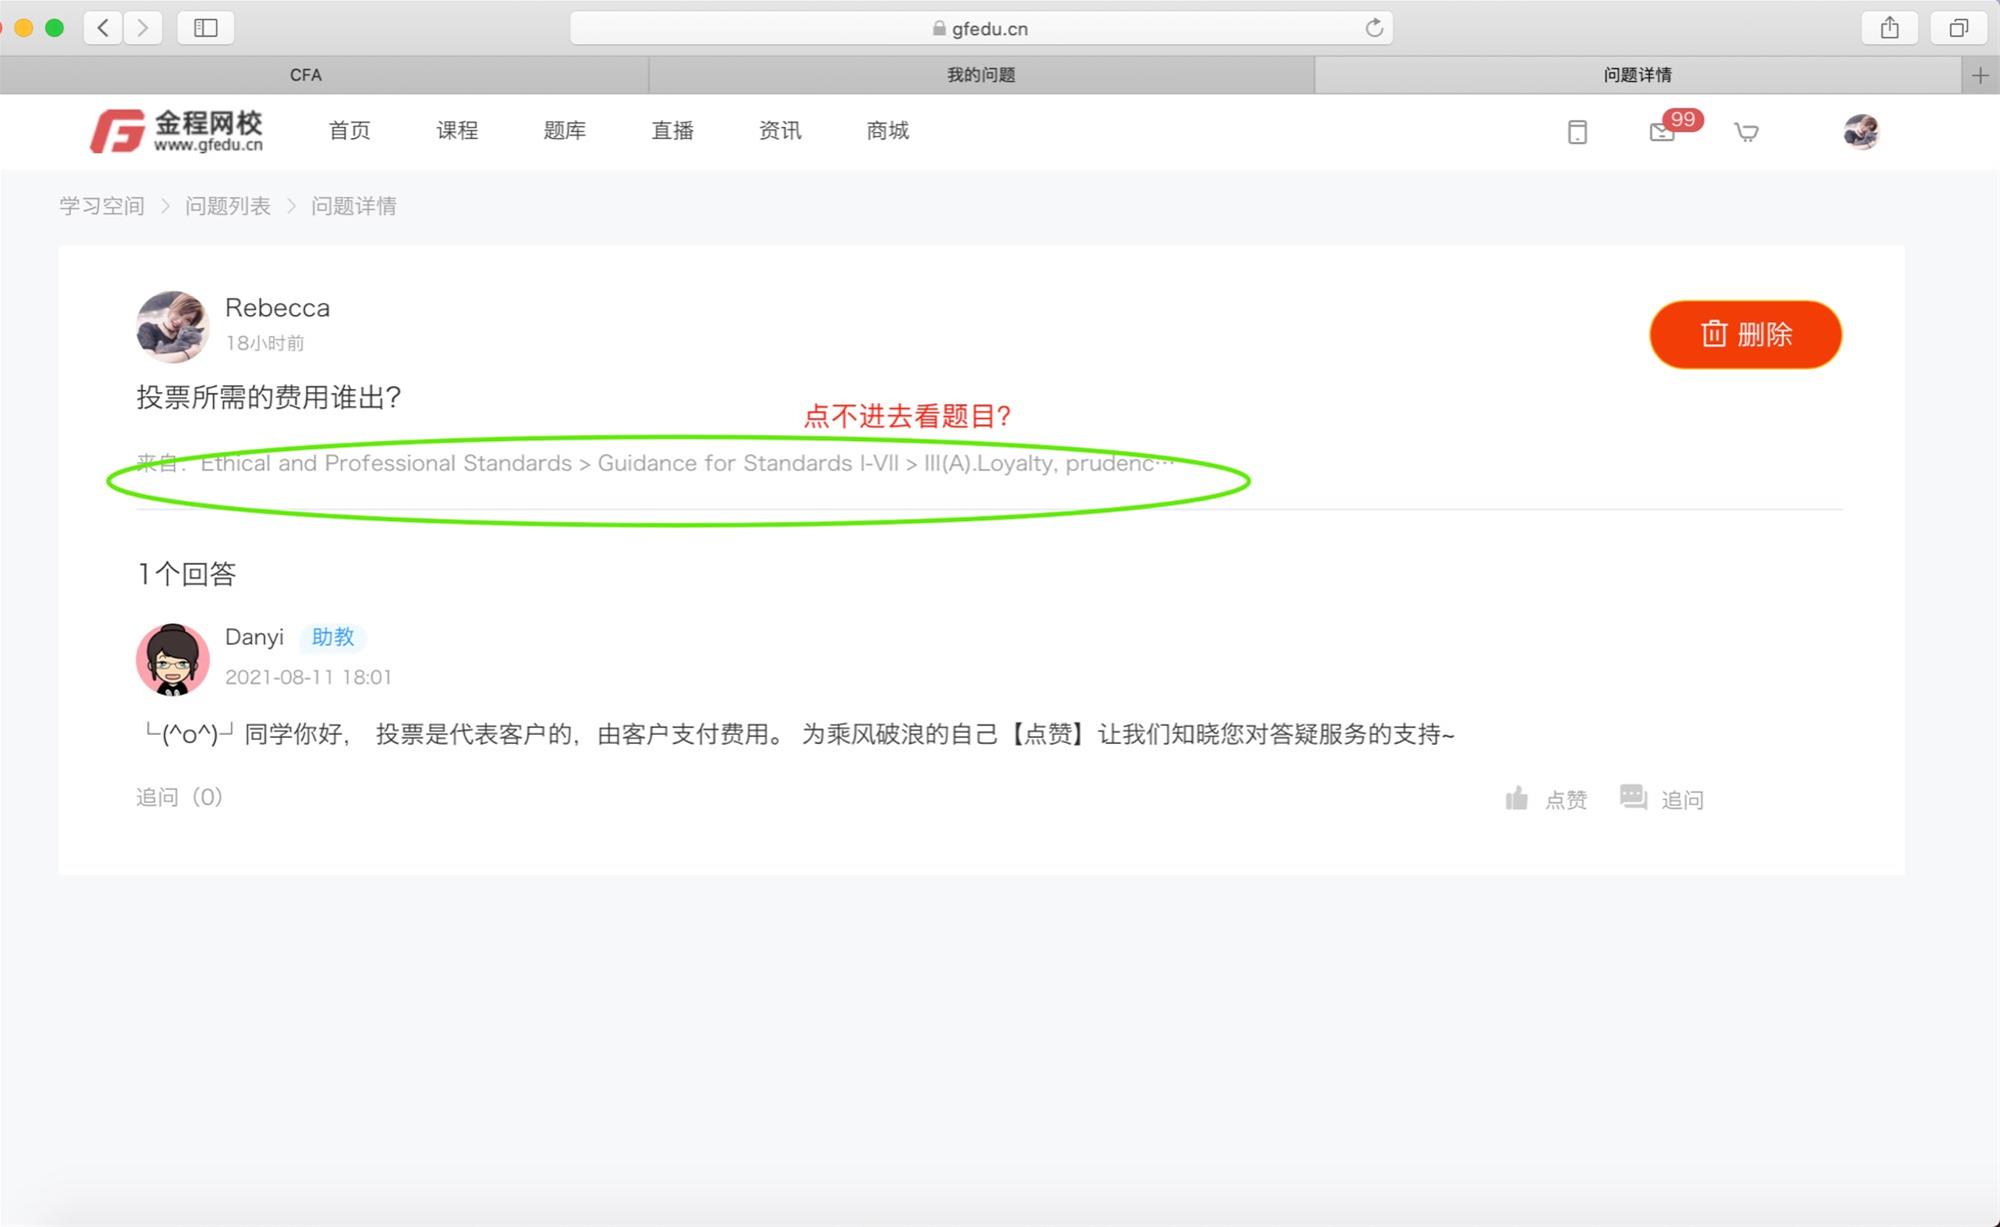The height and width of the screenshot is (1227, 2000).
Task: Click the mobile phone icon in header
Action: pyautogui.click(x=1577, y=132)
